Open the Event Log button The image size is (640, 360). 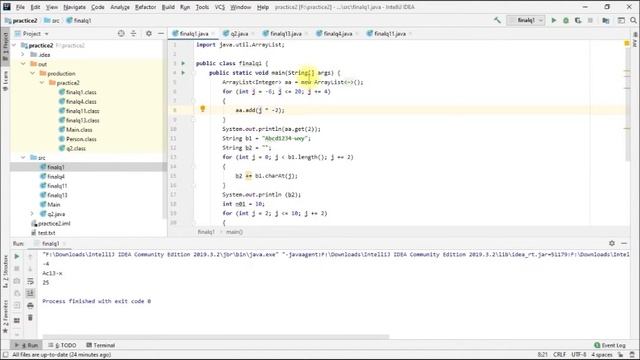[x=609, y=345]
